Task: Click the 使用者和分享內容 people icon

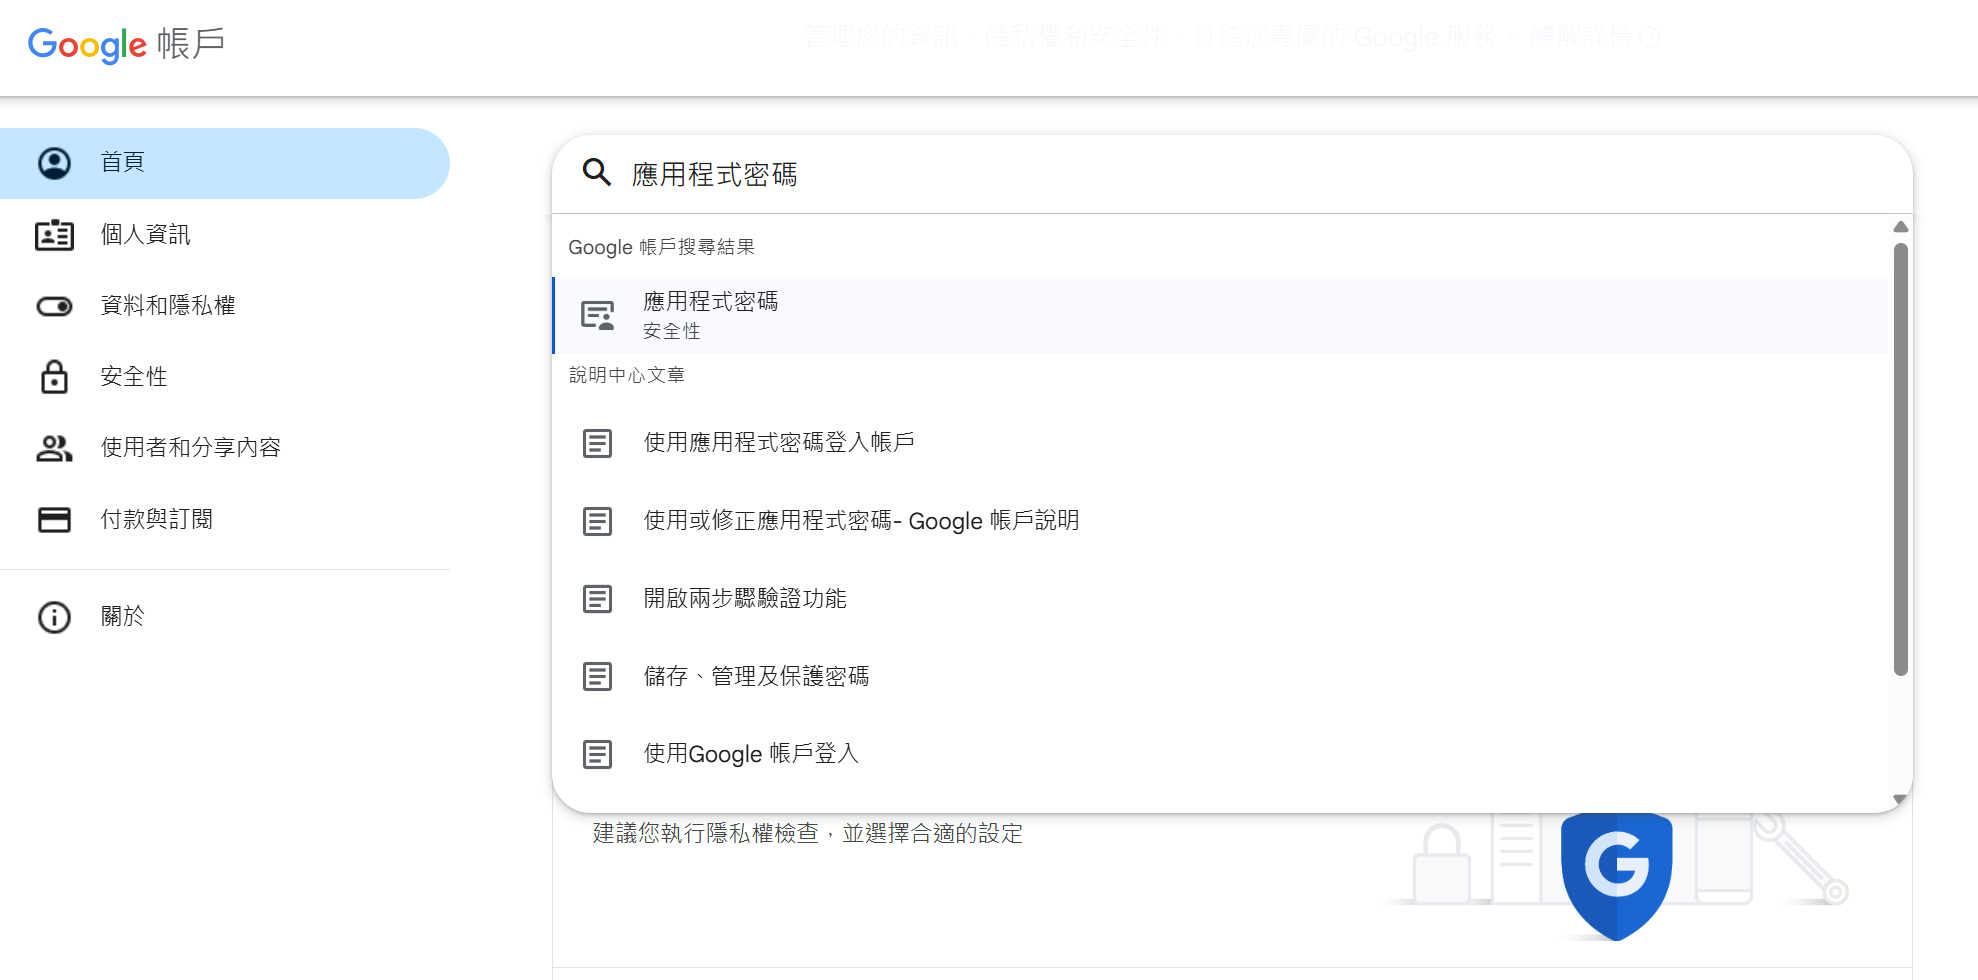Action: tap(54, 449)
